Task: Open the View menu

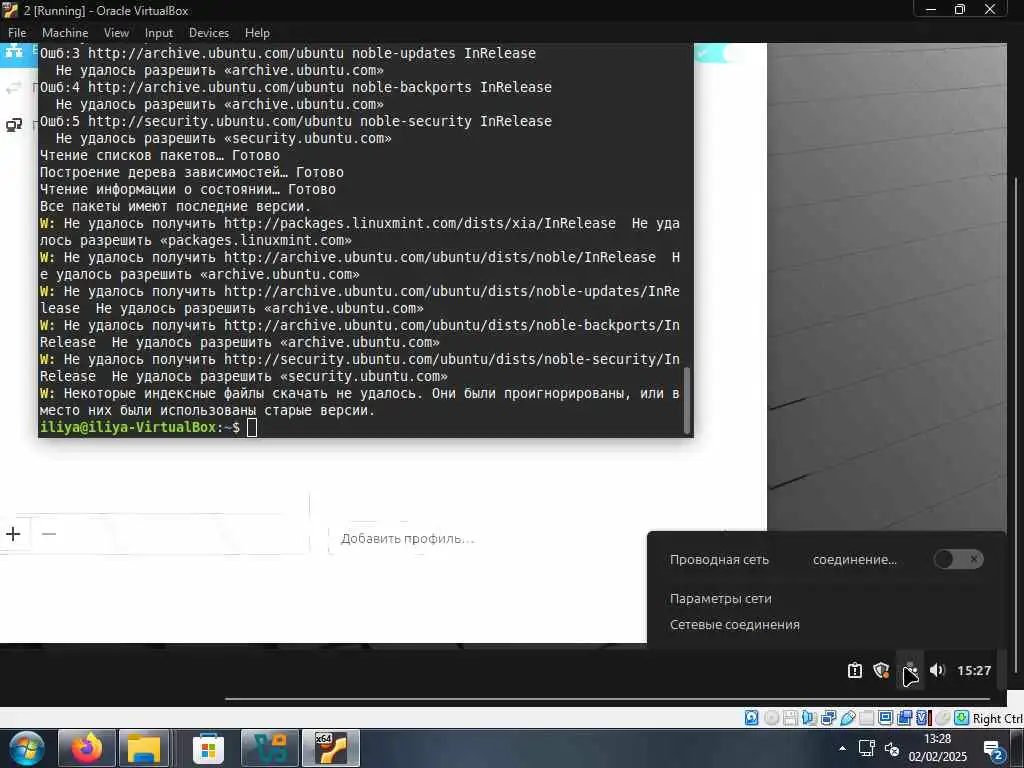Action: 116,33
